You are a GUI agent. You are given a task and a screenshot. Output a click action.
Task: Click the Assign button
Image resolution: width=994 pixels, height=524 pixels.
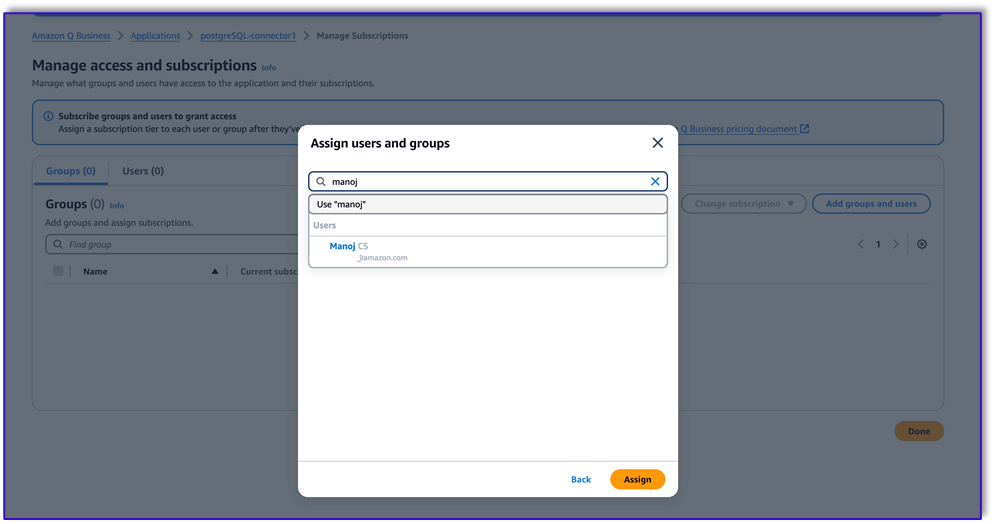click(637, 480)
